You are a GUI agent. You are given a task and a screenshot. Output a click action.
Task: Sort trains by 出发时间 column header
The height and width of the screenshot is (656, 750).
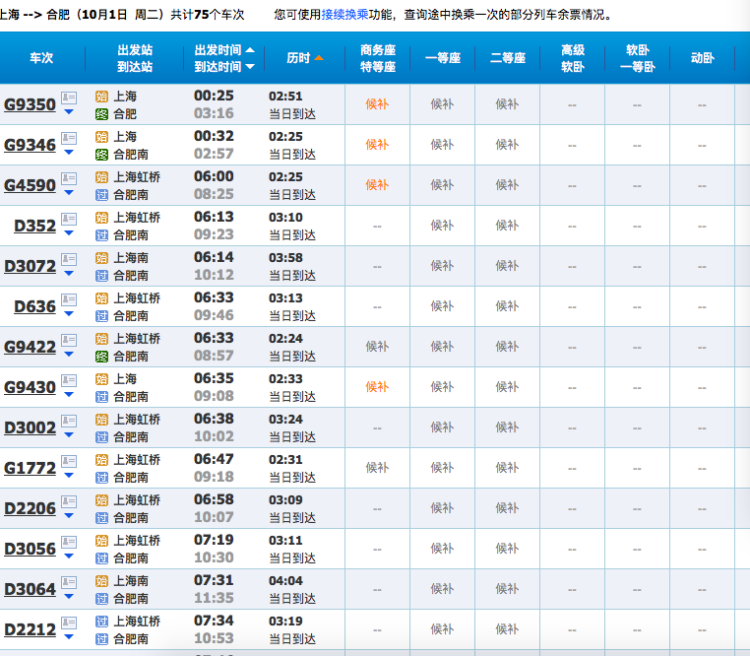(x=224, y=50)
